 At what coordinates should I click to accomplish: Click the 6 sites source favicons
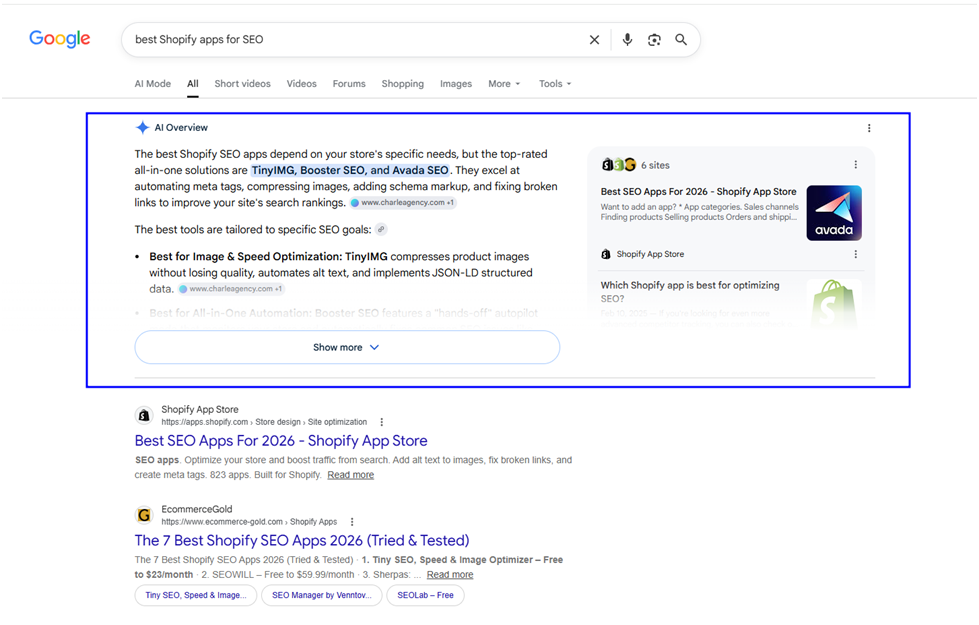pyautogui.click(x=619, y=165)
